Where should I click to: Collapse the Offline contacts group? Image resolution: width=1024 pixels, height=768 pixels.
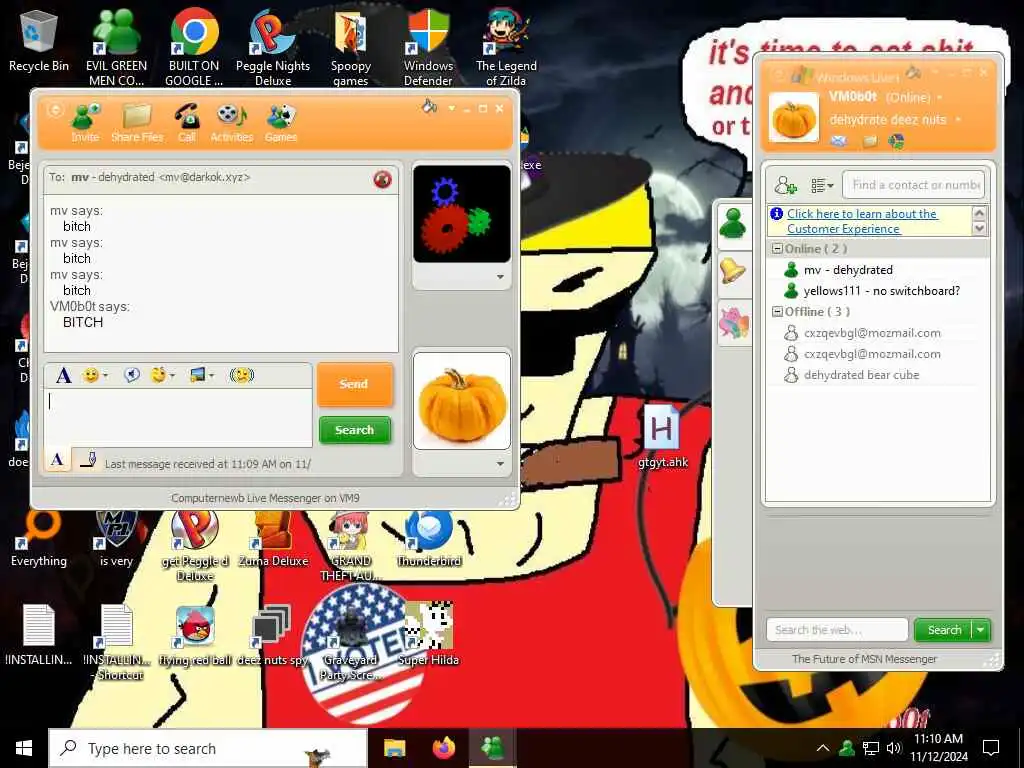point(777,312)
